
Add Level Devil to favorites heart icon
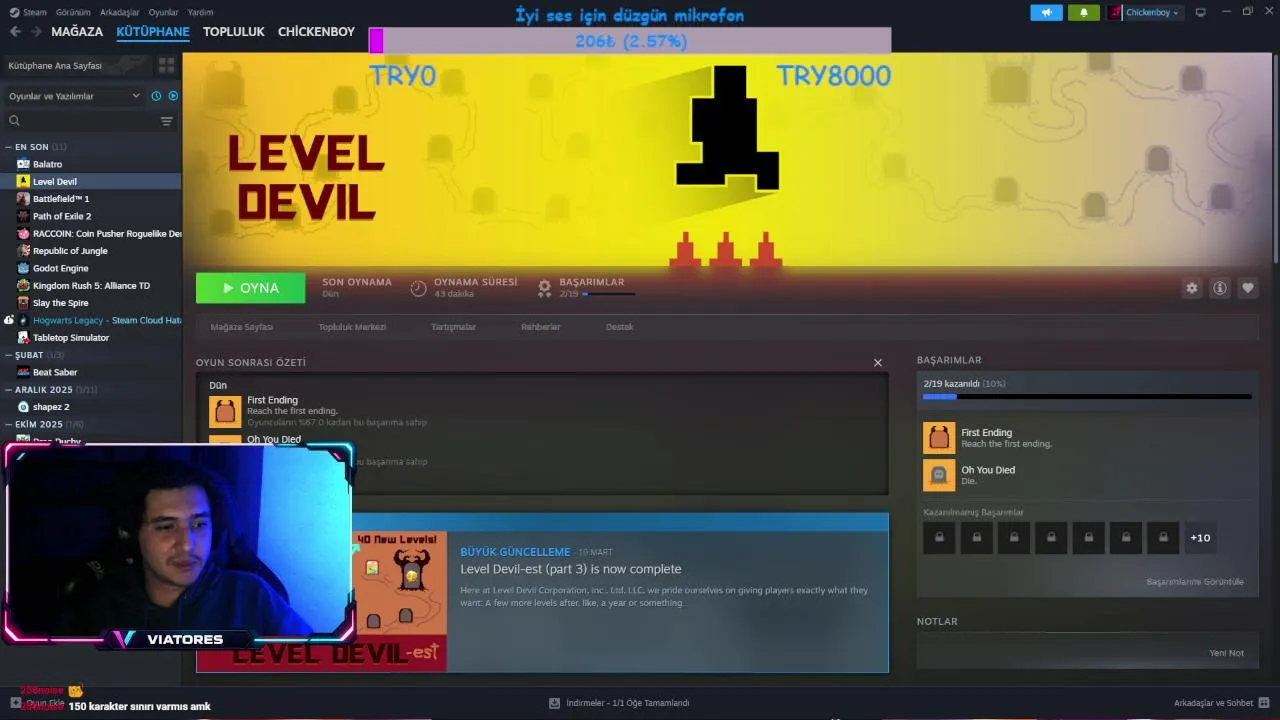pyautogui.click(x=1248, y=288)
